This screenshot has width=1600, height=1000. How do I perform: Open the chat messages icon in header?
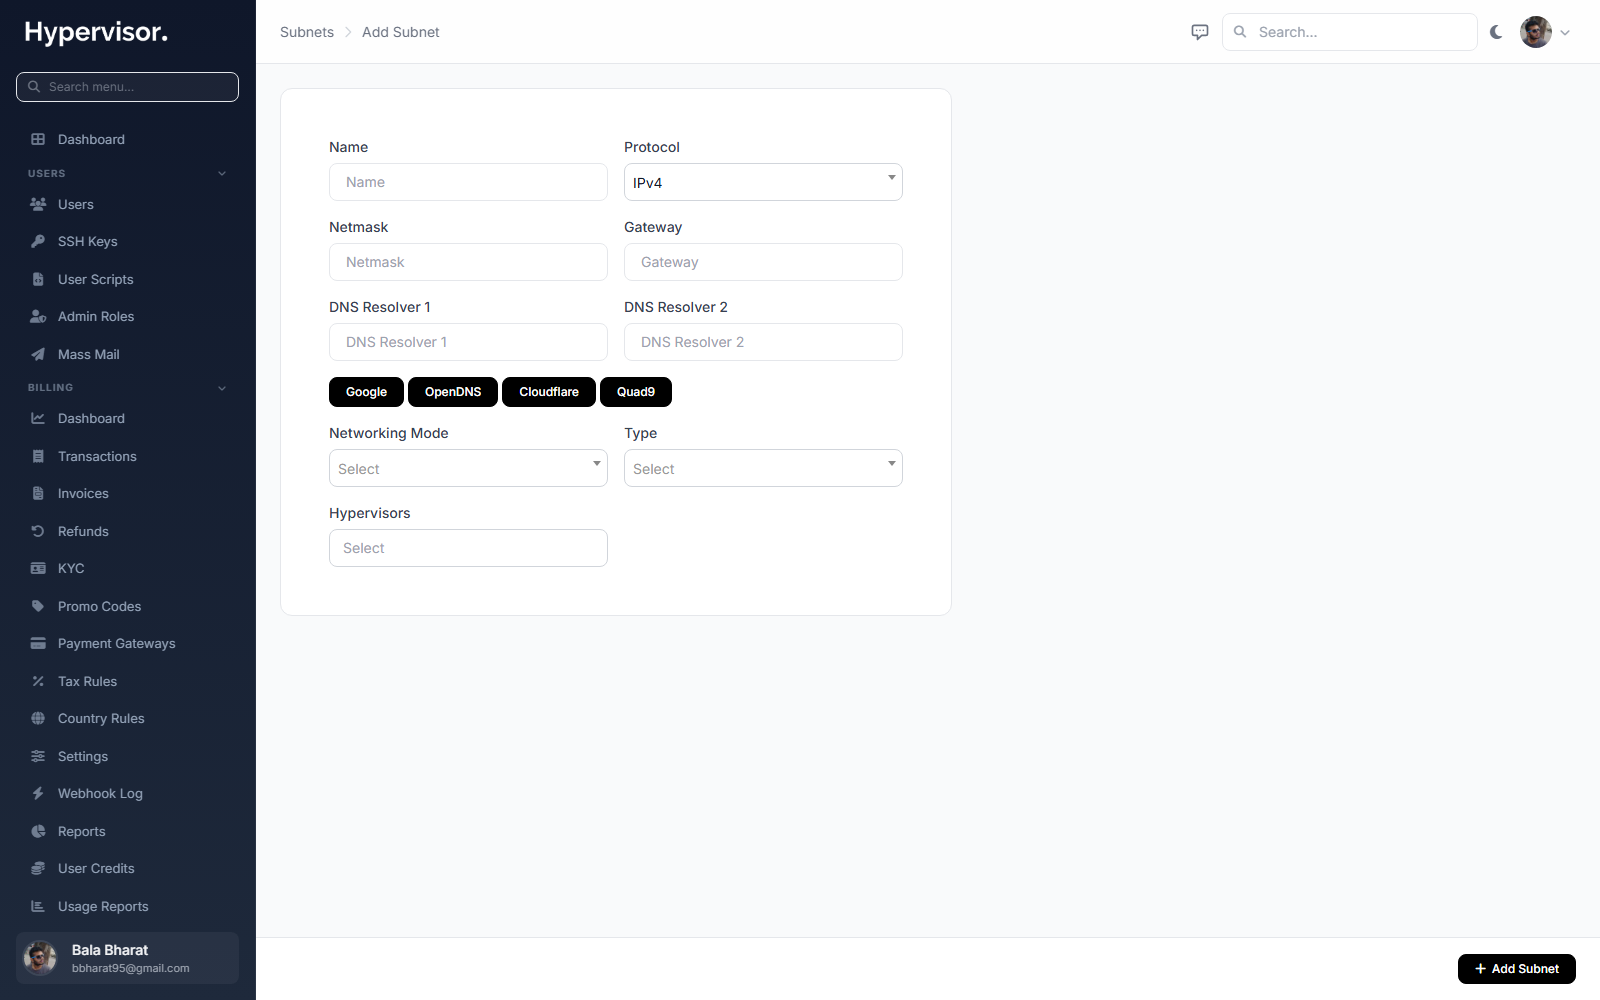(1200, 32)
